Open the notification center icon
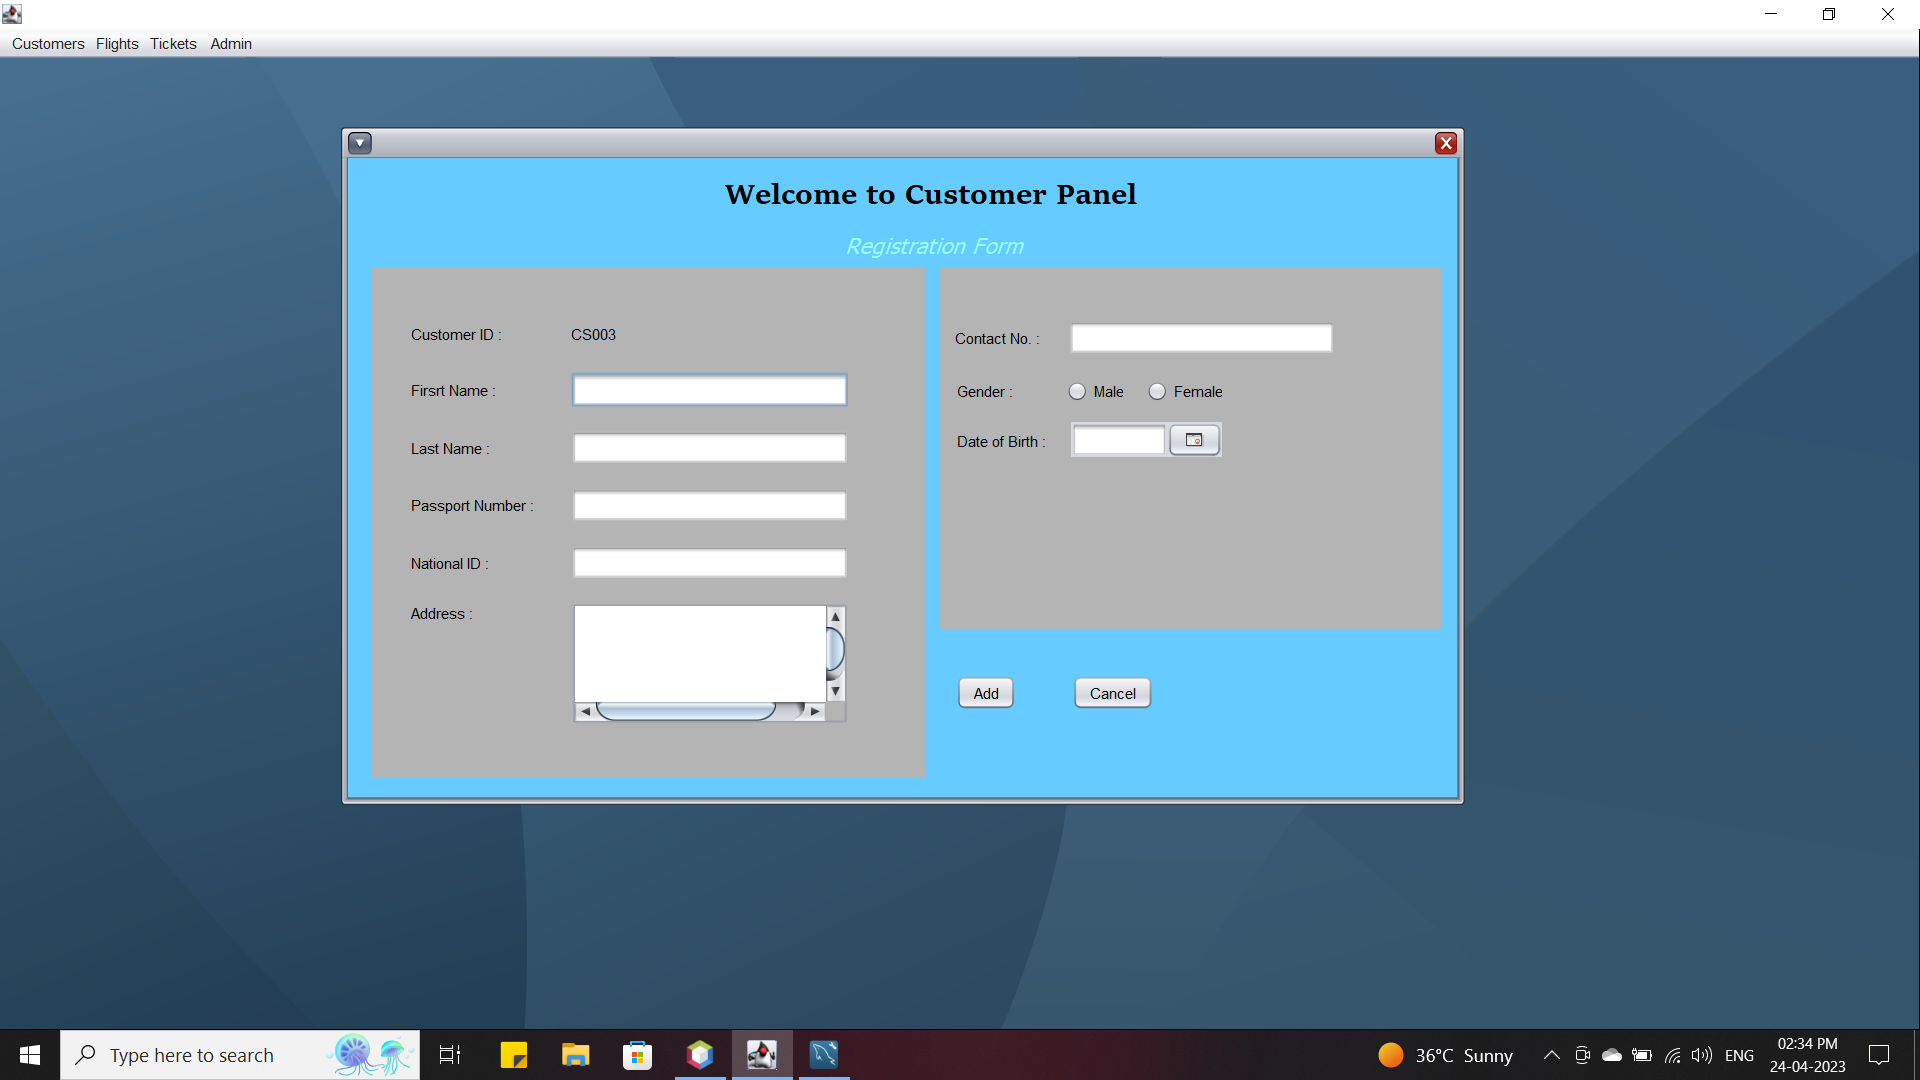The height and width of the screenshot is (1080, 1920). pos(1879,1055)
